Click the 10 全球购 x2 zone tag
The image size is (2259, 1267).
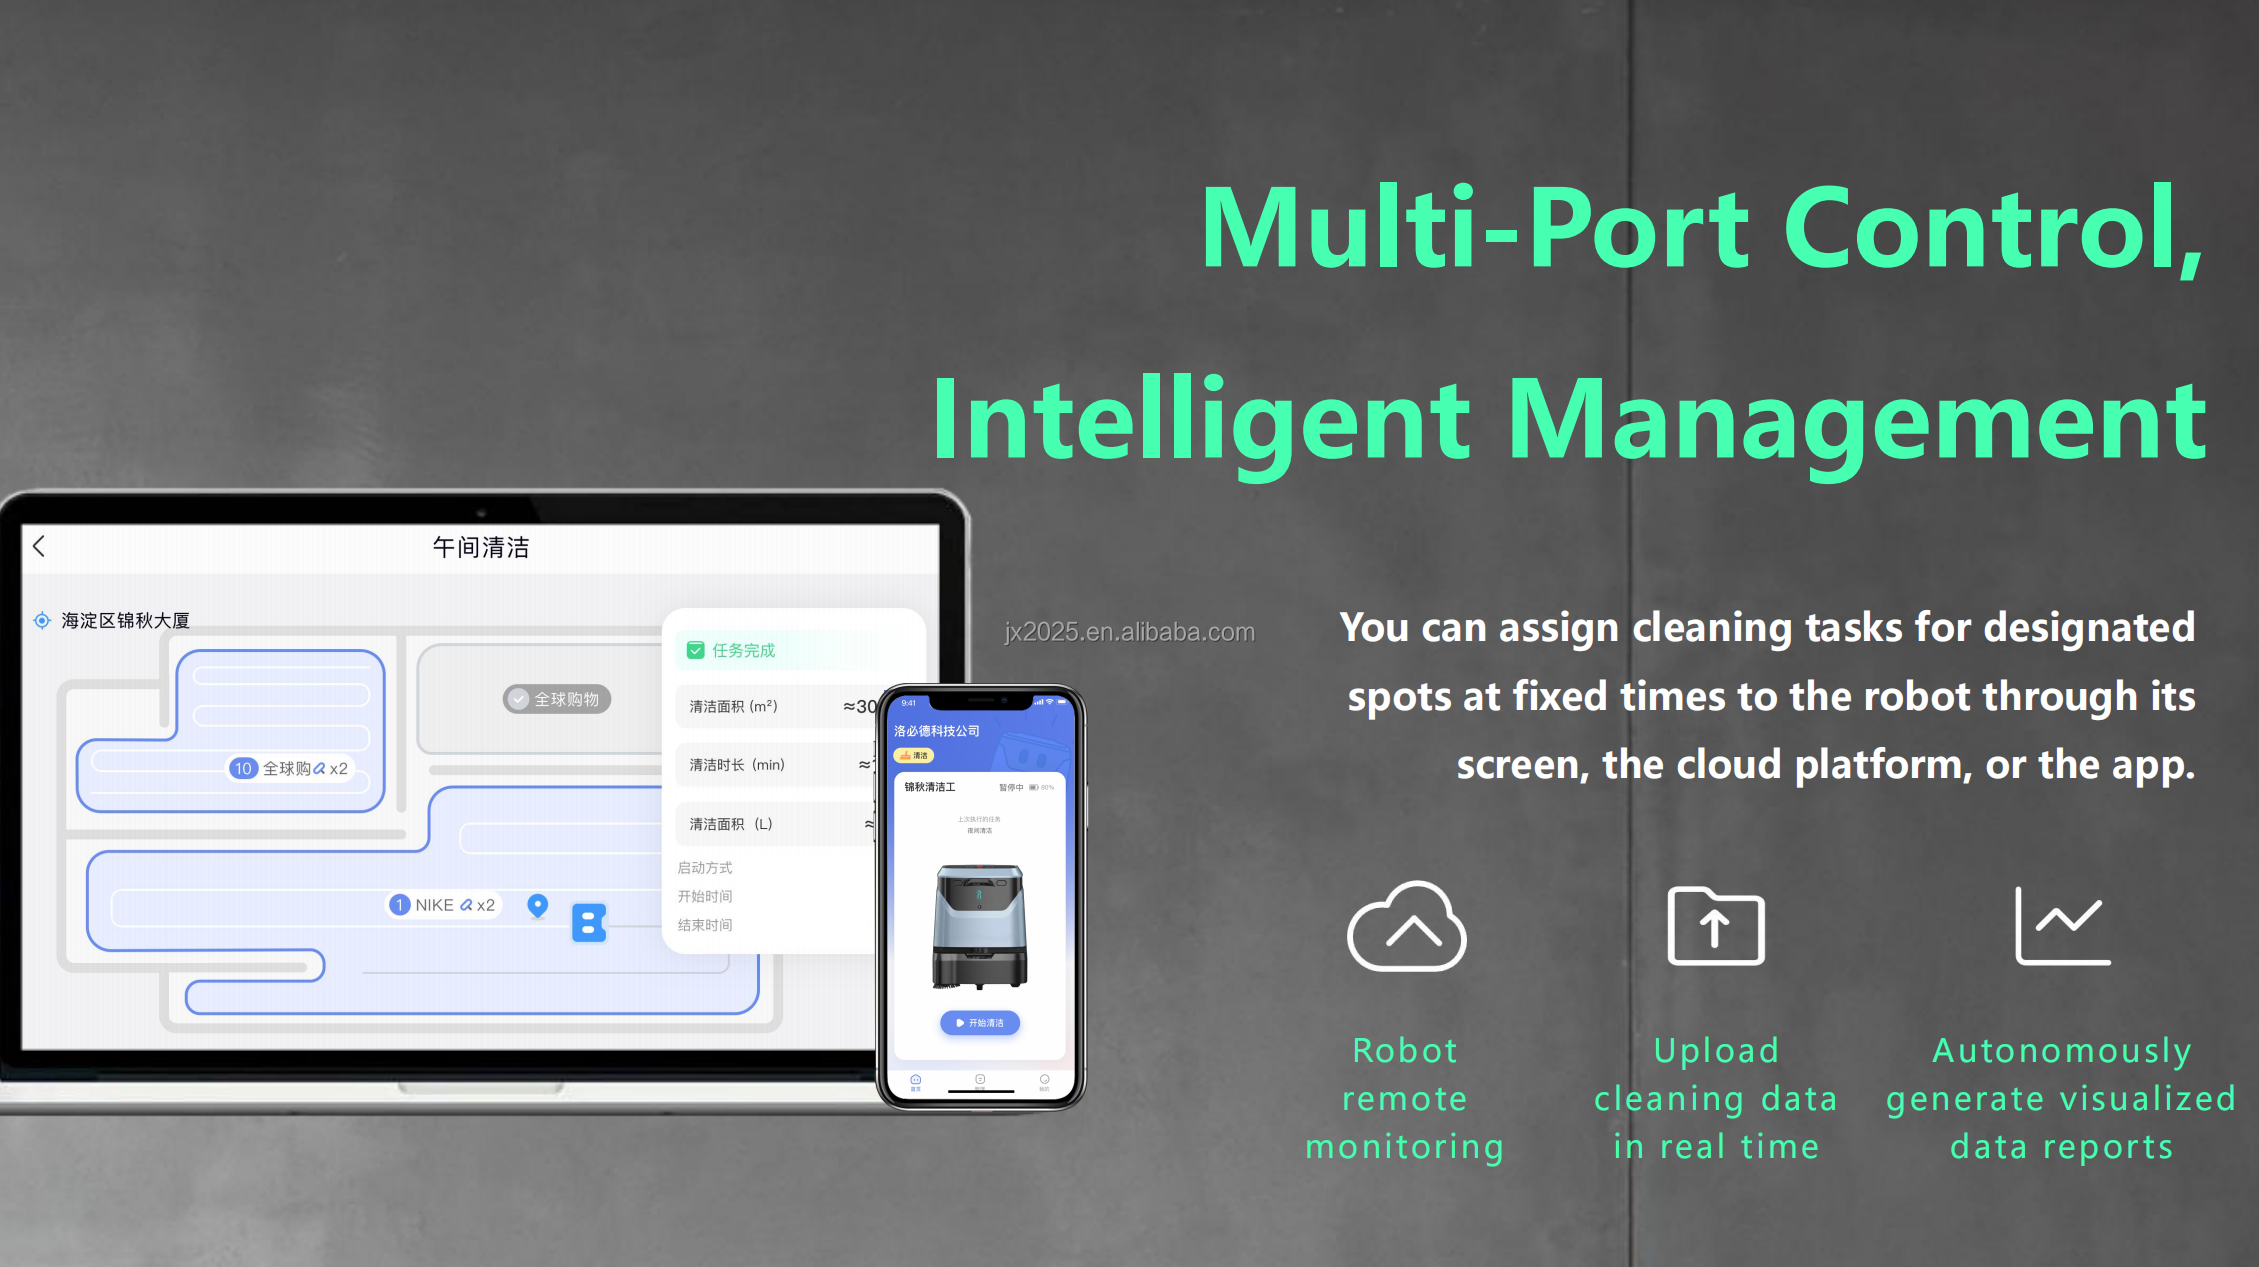[290, 768]
